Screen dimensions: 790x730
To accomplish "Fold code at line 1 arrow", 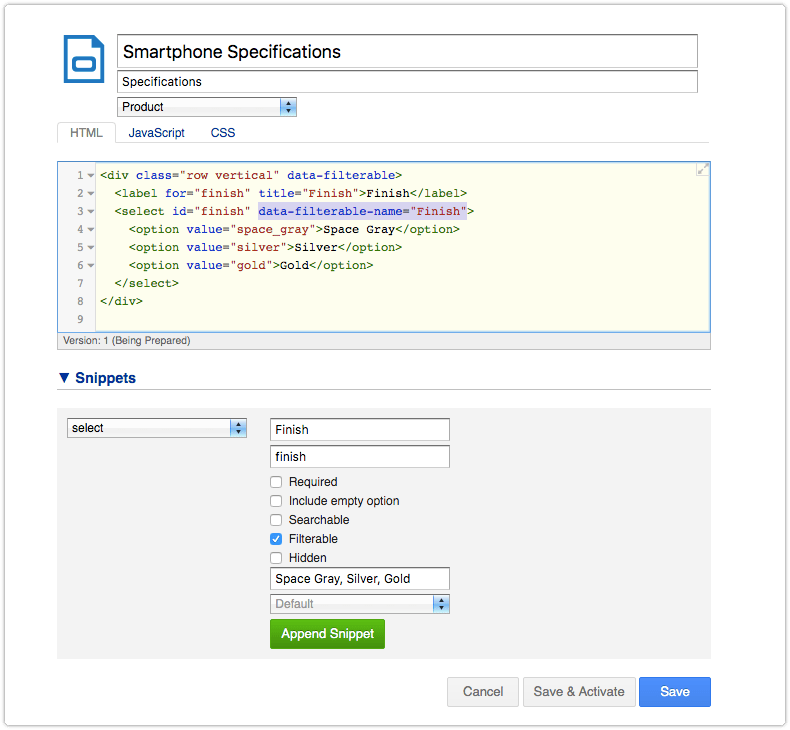I will point(91,175).
